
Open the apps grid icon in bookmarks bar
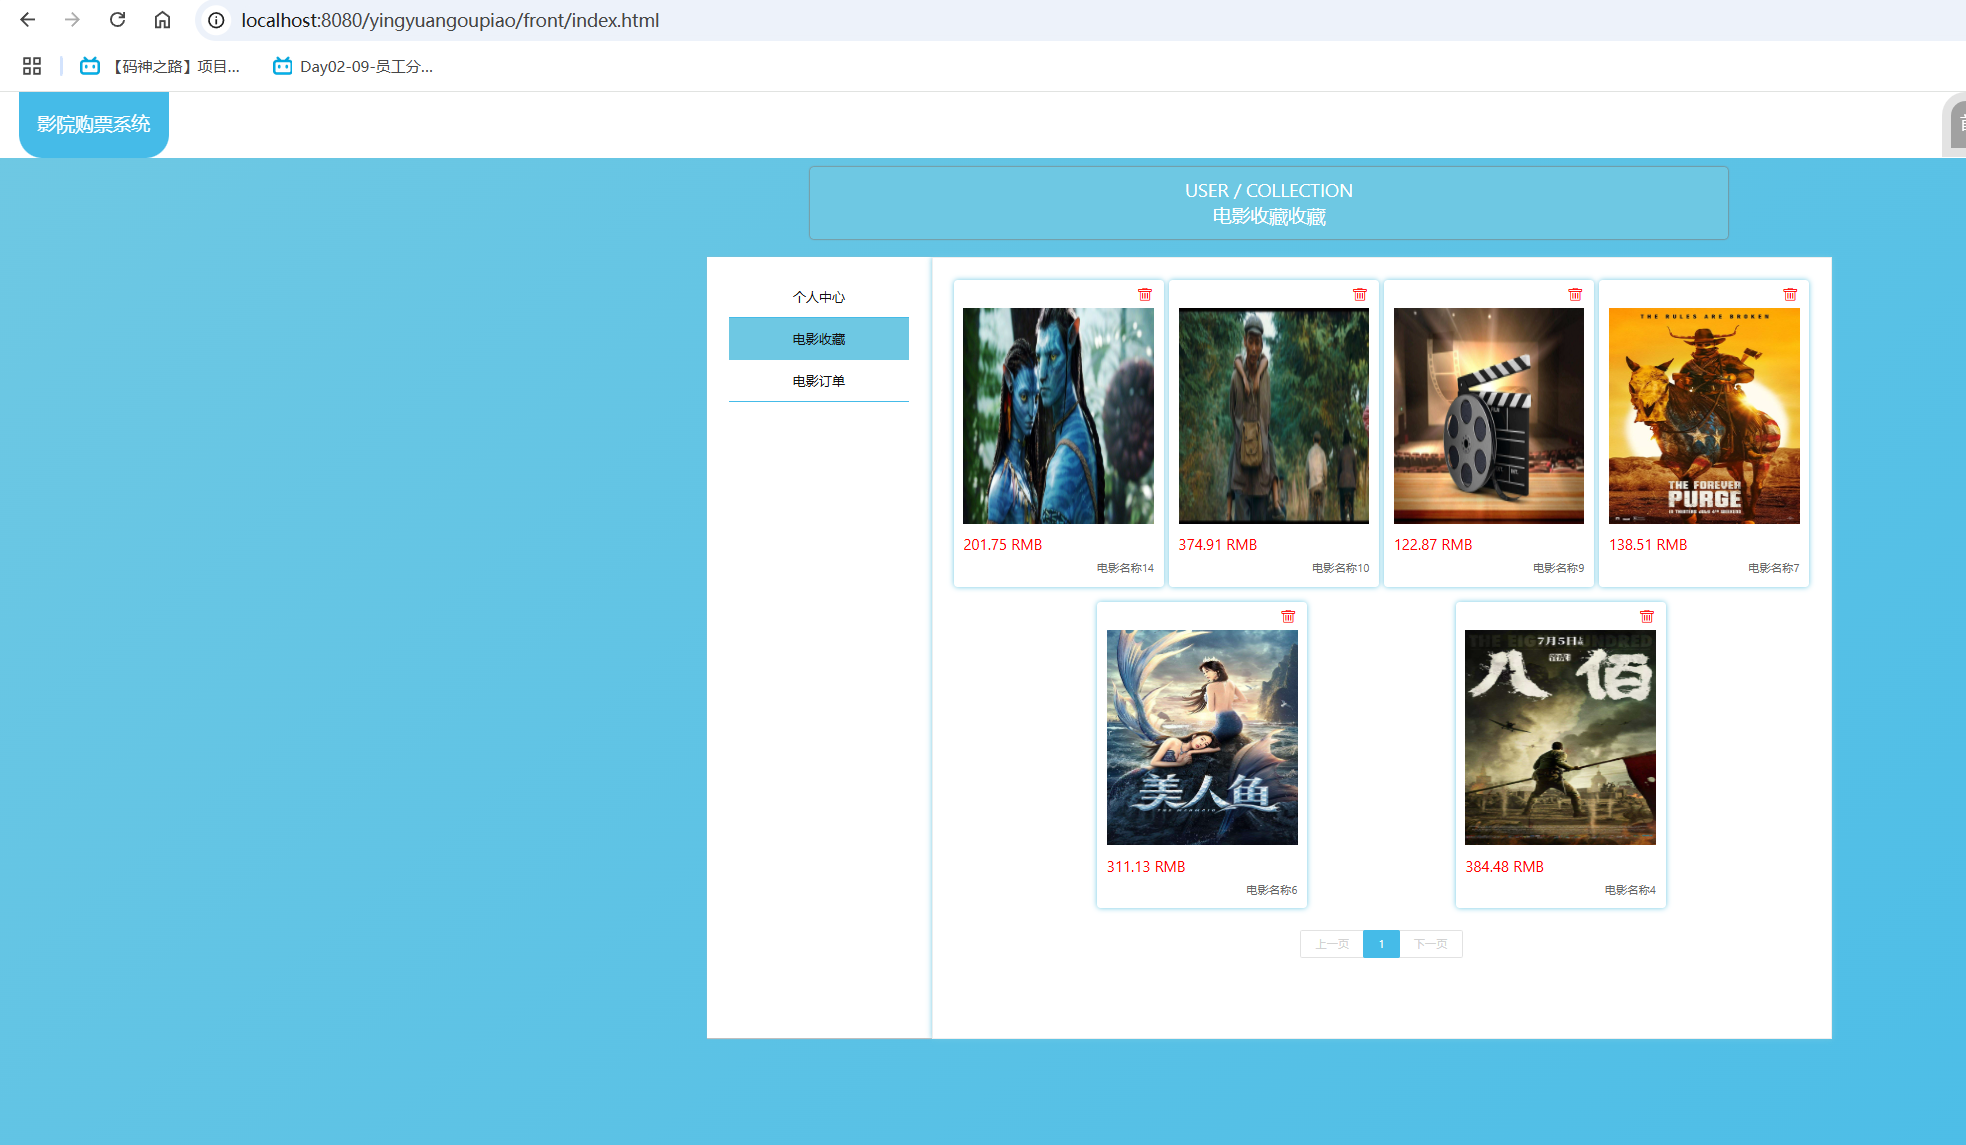click(x=32, y=66)
